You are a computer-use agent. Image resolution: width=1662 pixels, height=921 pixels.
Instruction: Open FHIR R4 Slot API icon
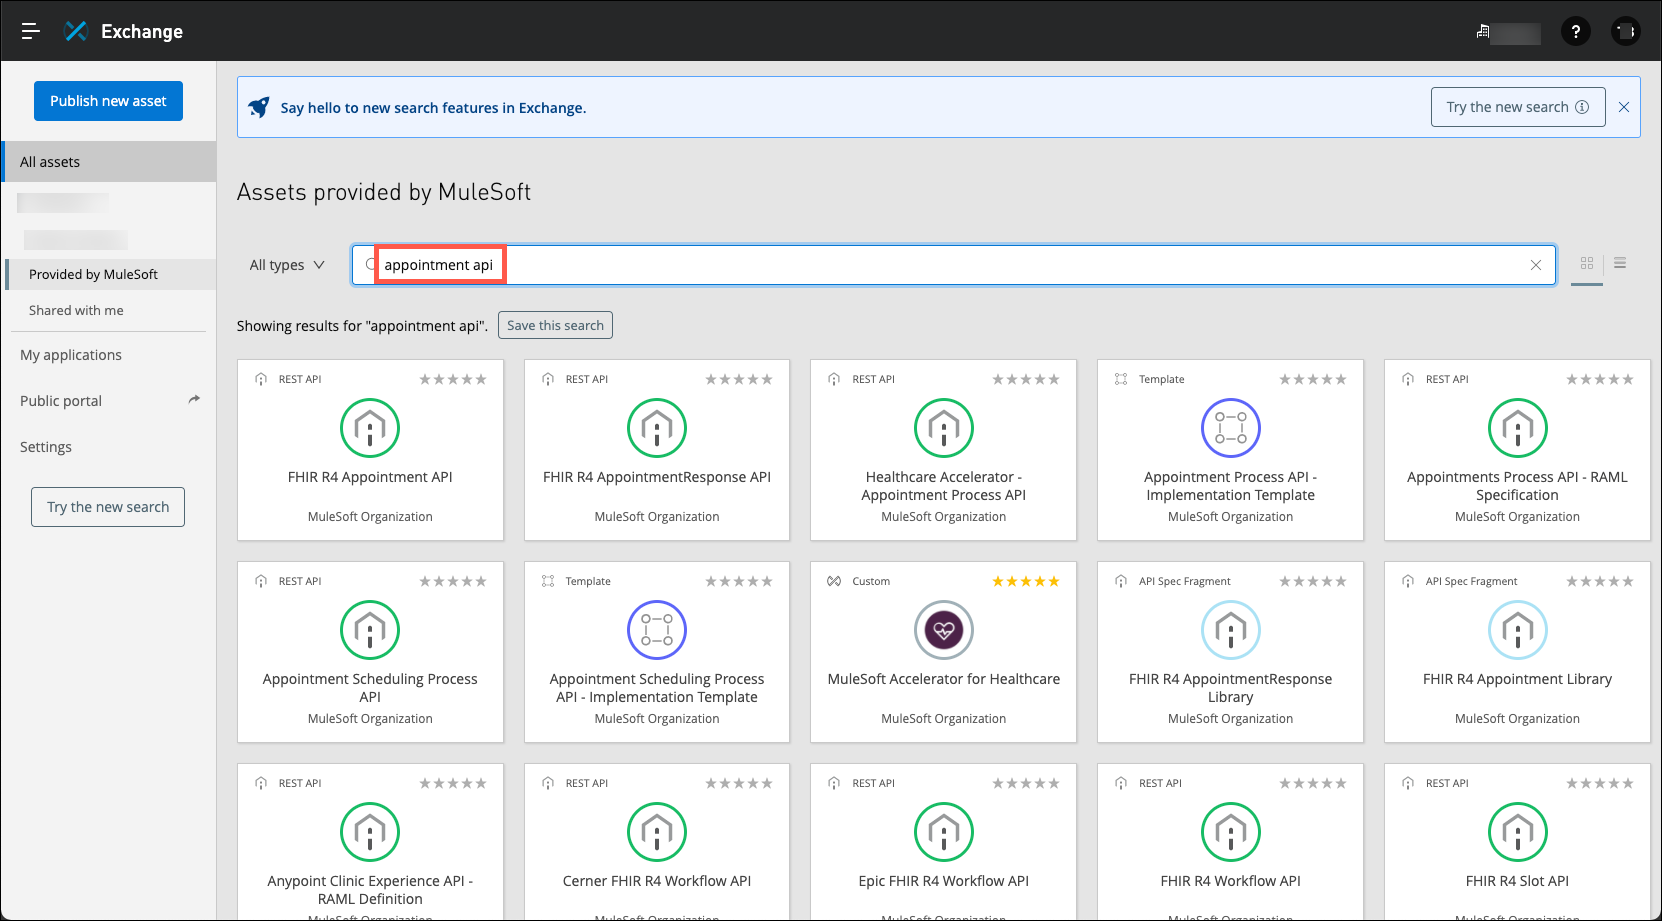coord(1518,832)
